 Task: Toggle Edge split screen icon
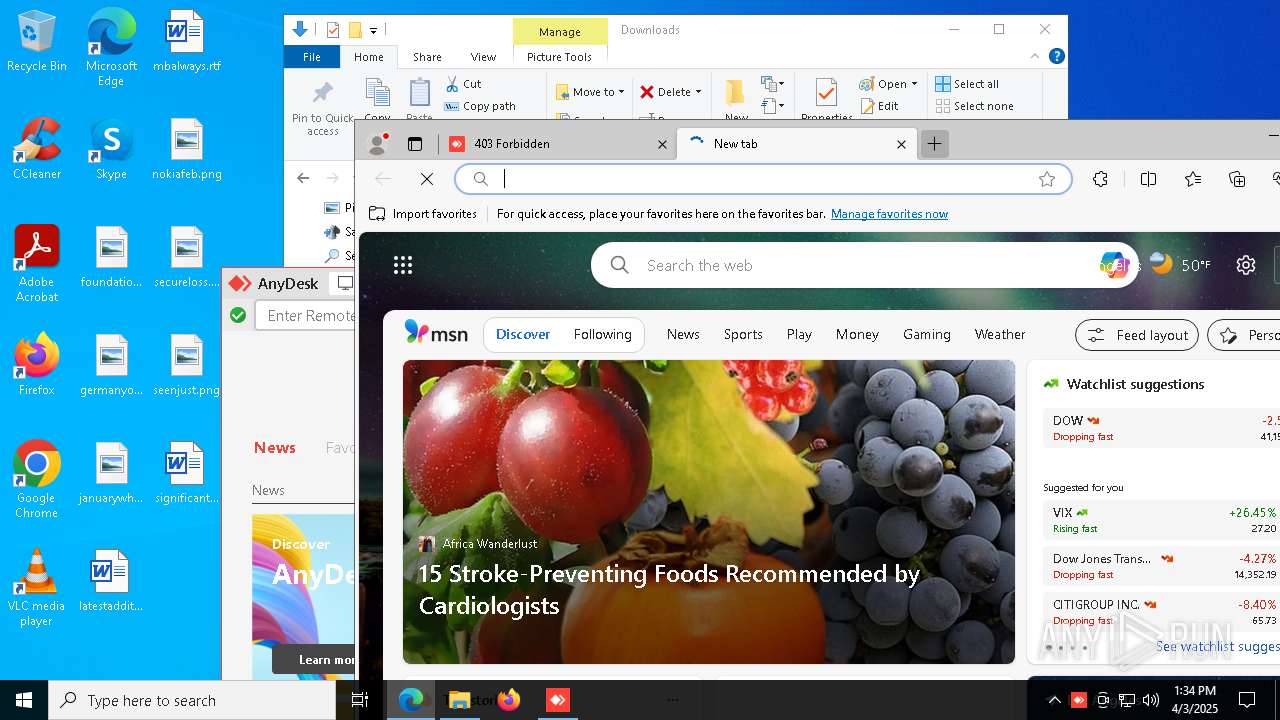click(1148, 179)
